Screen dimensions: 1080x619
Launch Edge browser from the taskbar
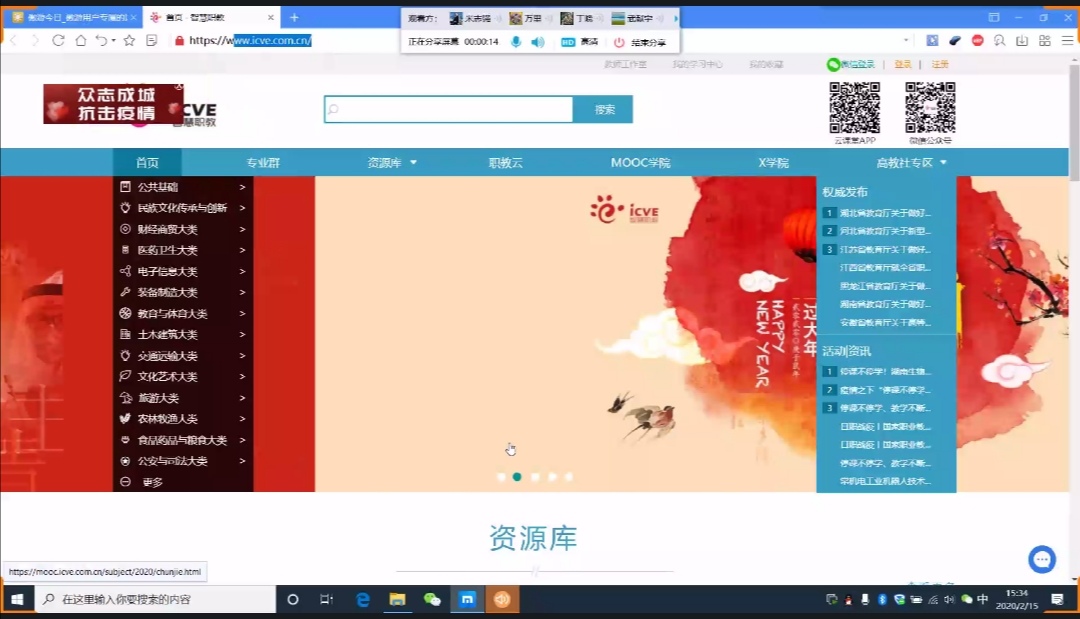point(362,599)
